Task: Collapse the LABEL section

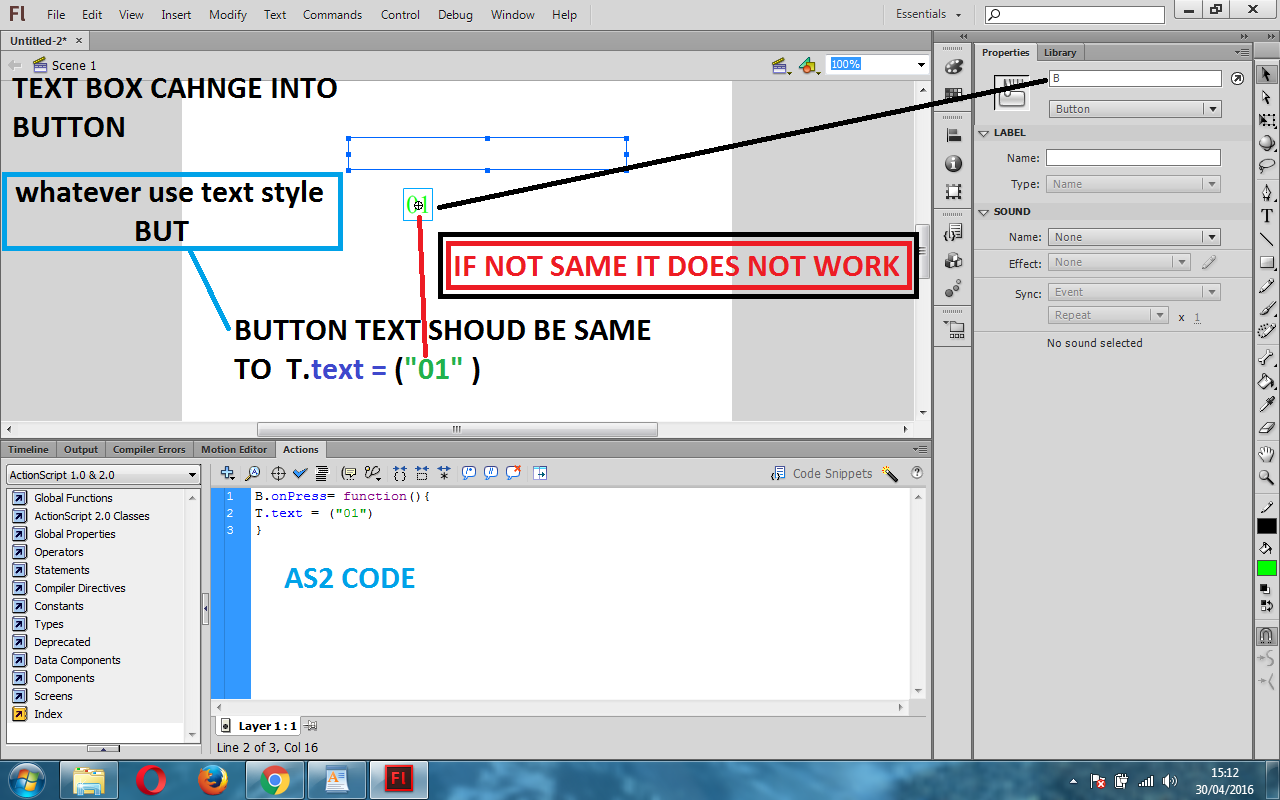Action: pos(984,133)
